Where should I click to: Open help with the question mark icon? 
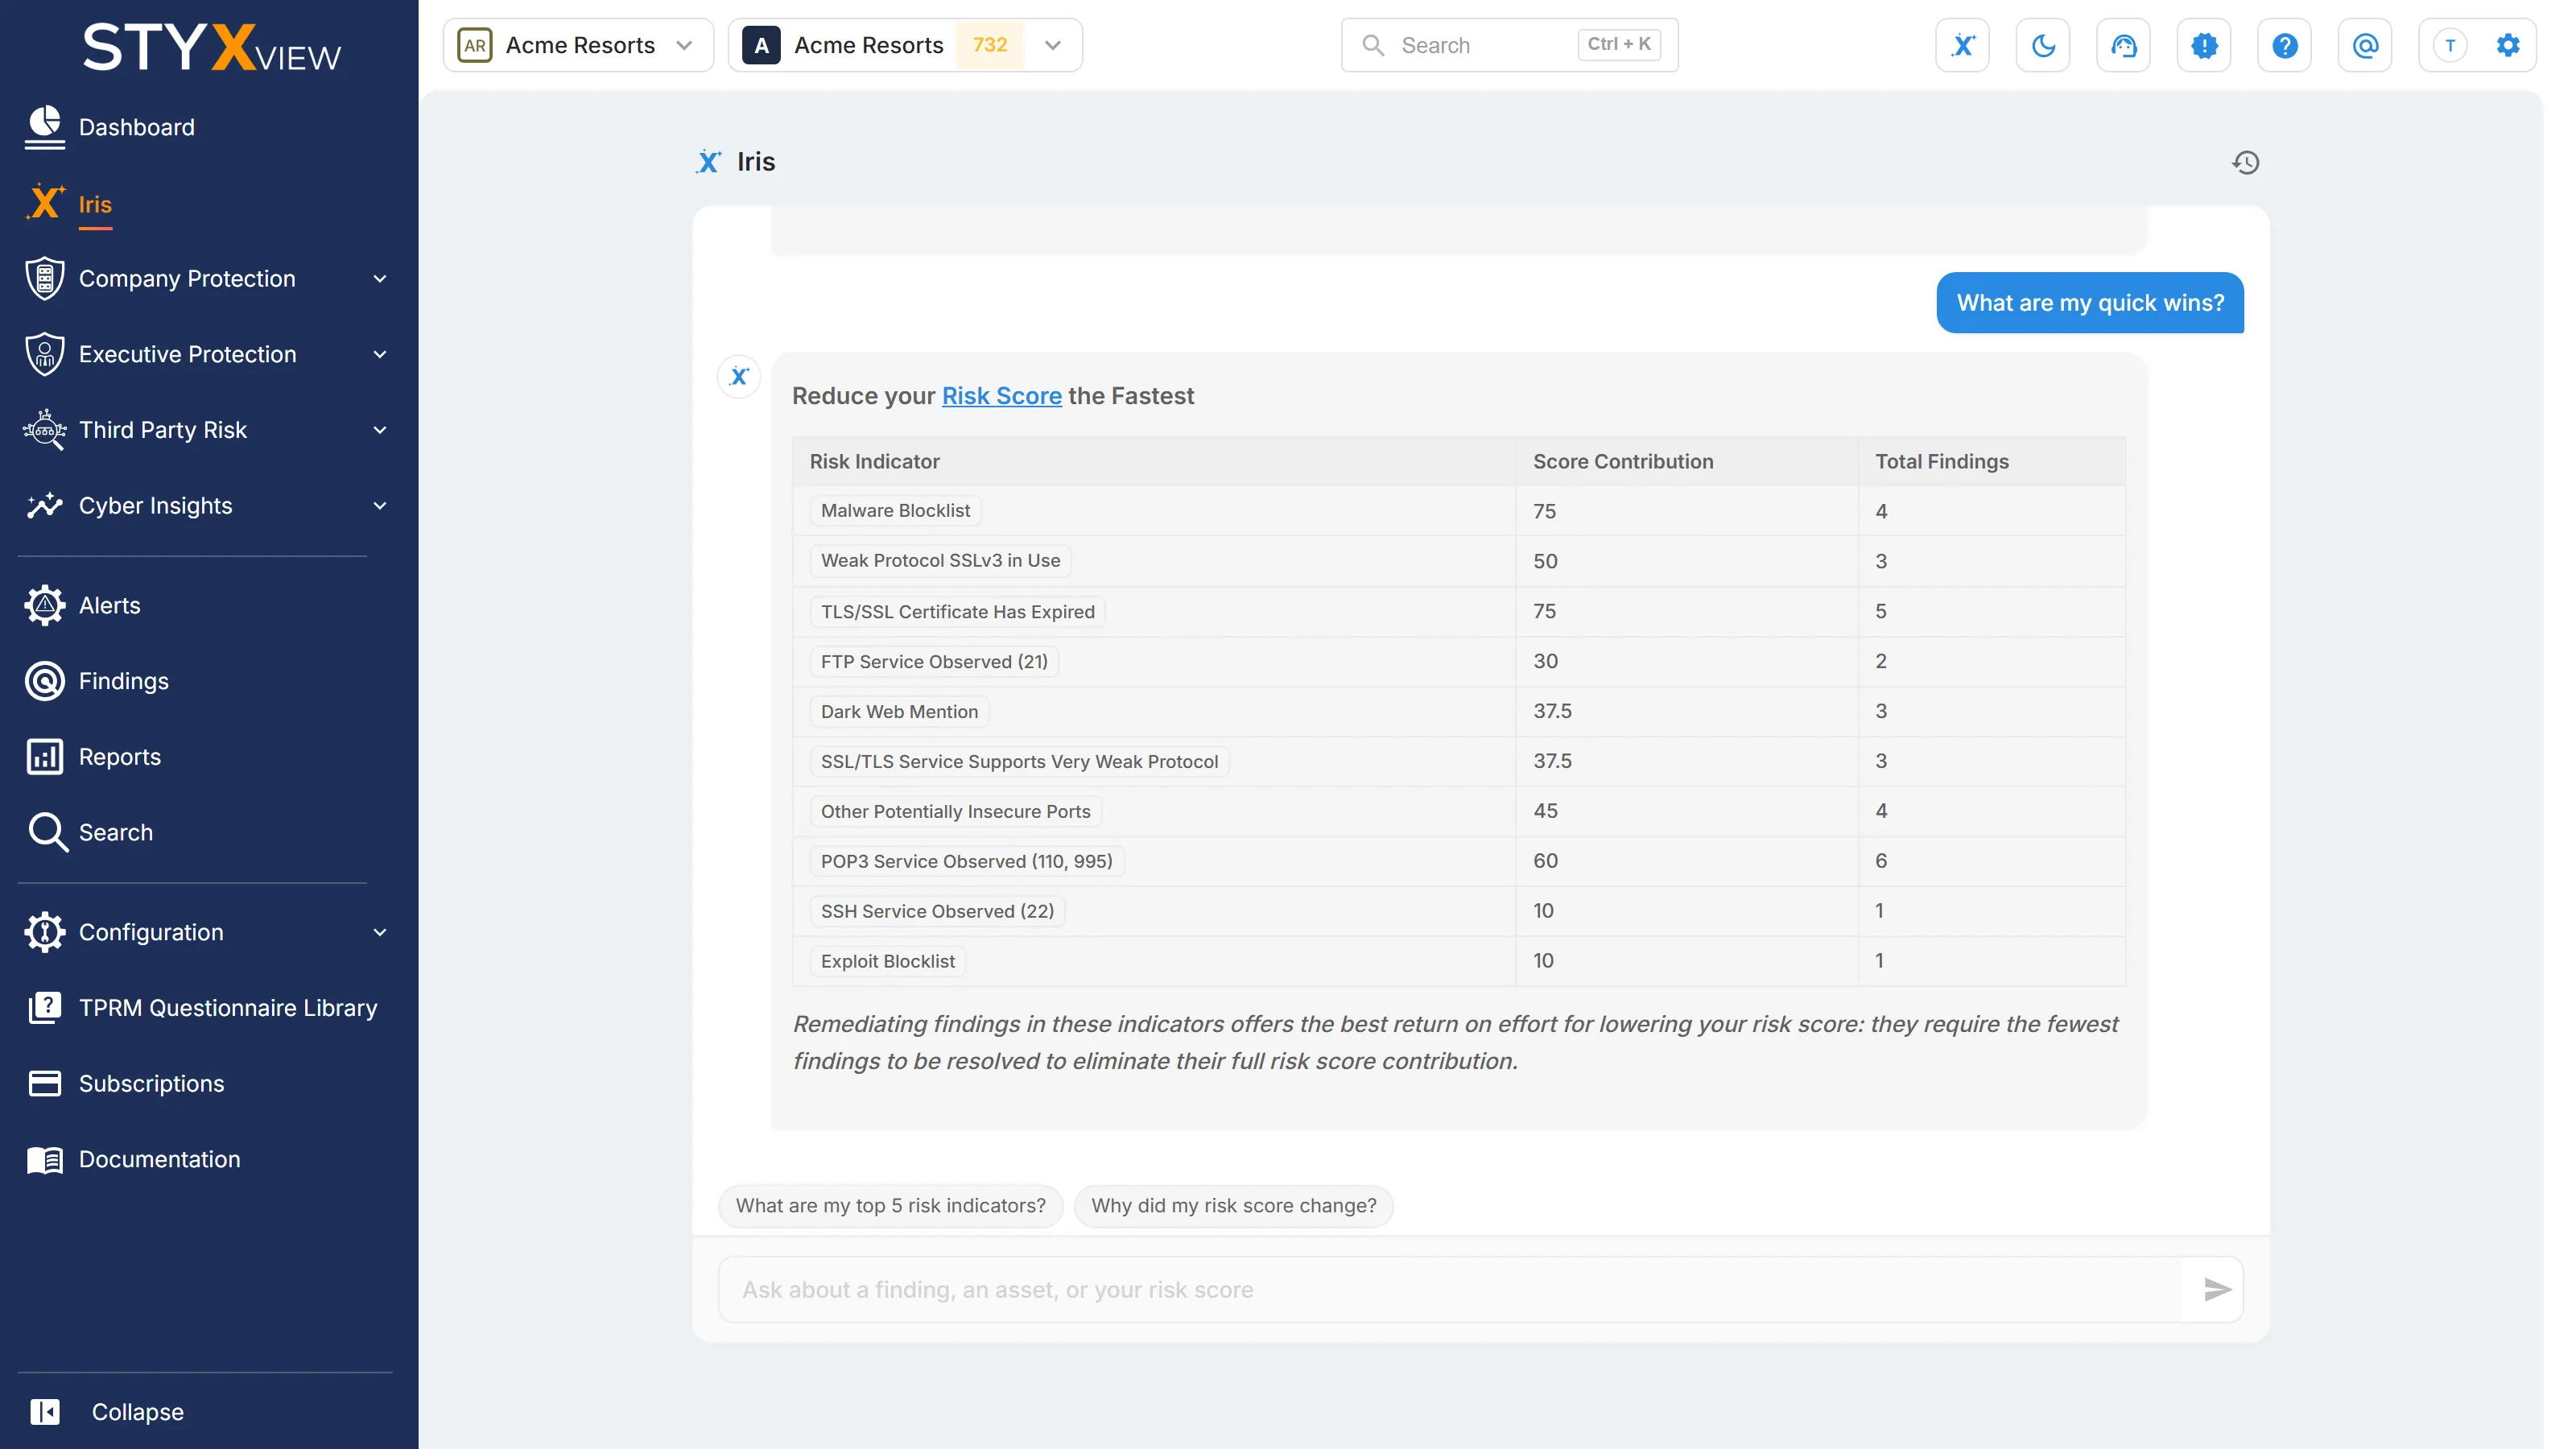point(2284,45)
